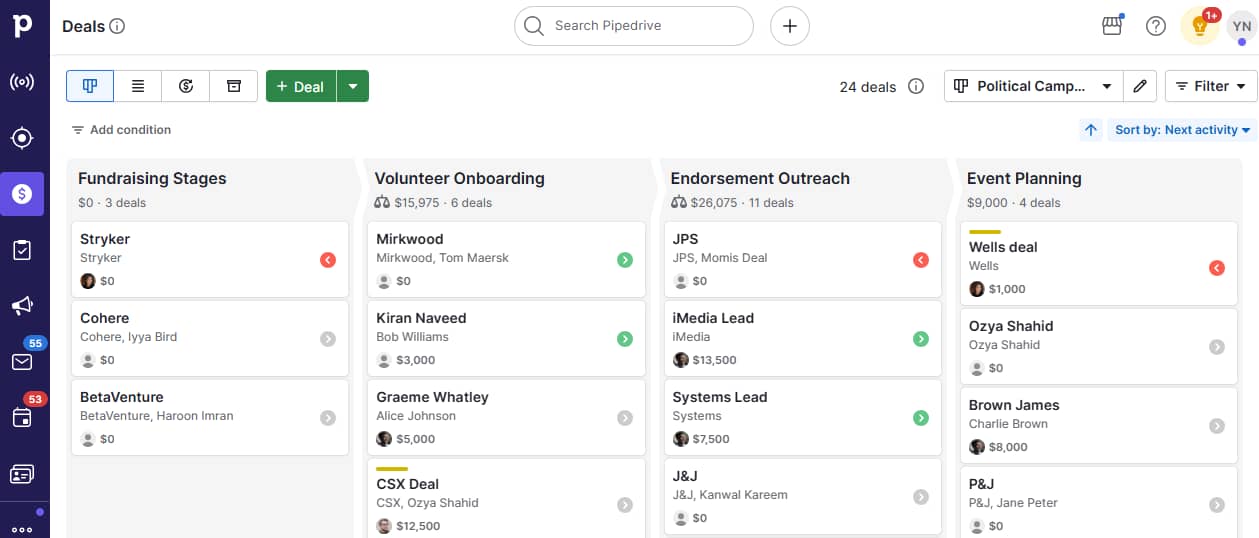The image size is (1259, 538).
Task: Open the iMedia Lead deal
Action: [x=802, y=339]
